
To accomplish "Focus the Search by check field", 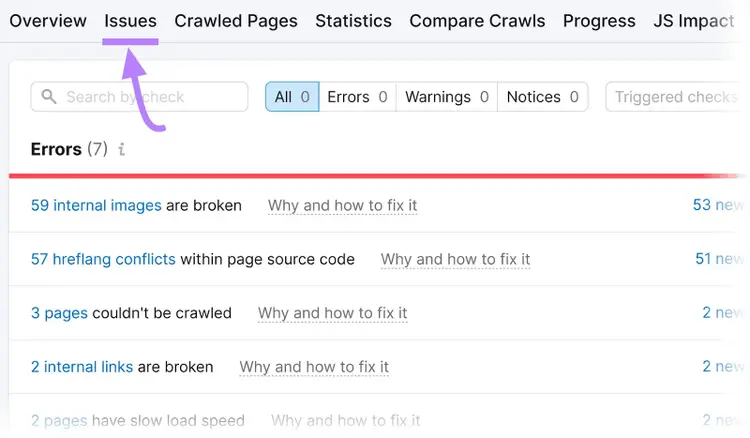I will [139, 97].
